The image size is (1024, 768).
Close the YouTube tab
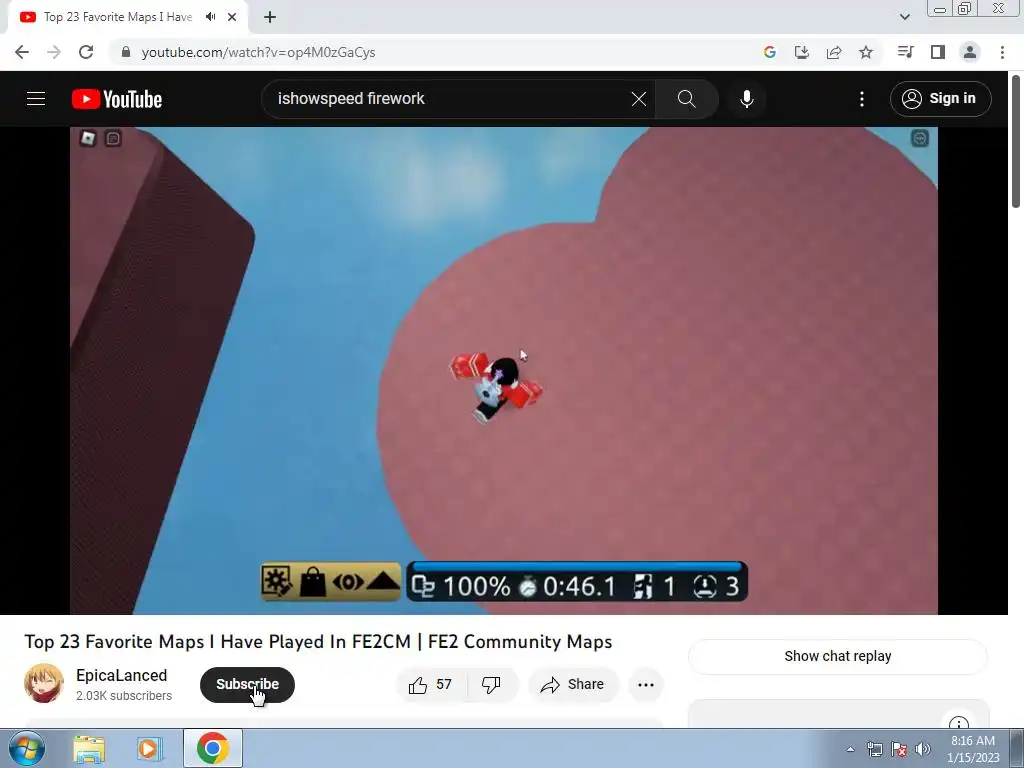pyautogui.click(x=232, y=17)
